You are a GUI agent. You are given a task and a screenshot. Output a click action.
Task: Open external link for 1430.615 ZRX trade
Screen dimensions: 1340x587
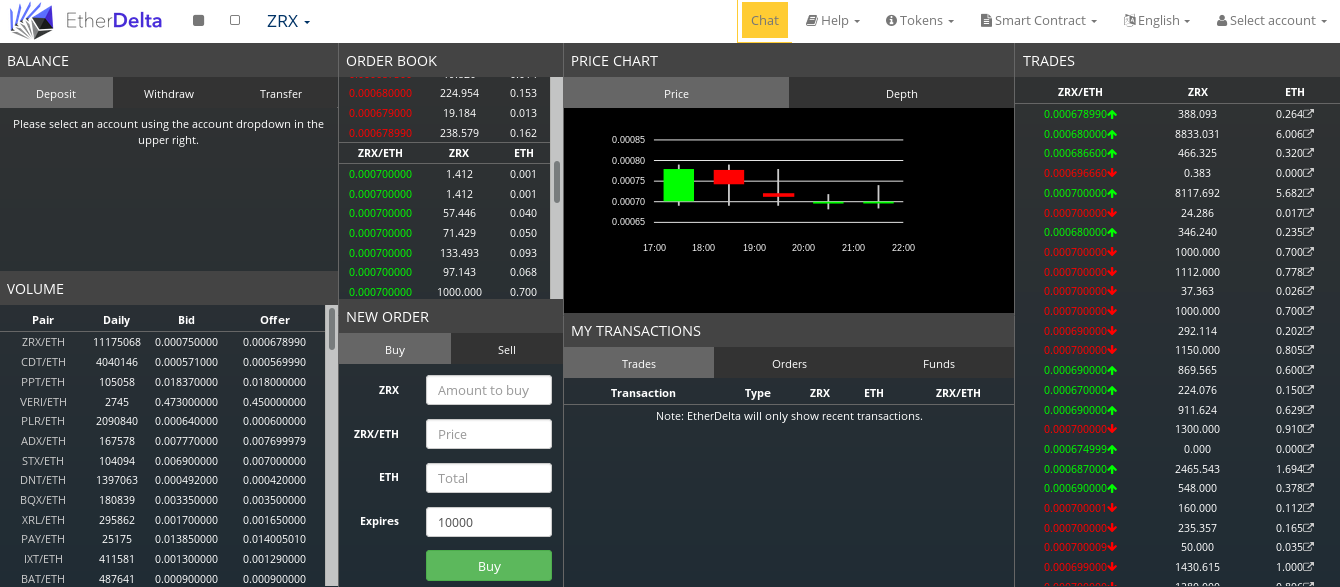pos(1309,567)
